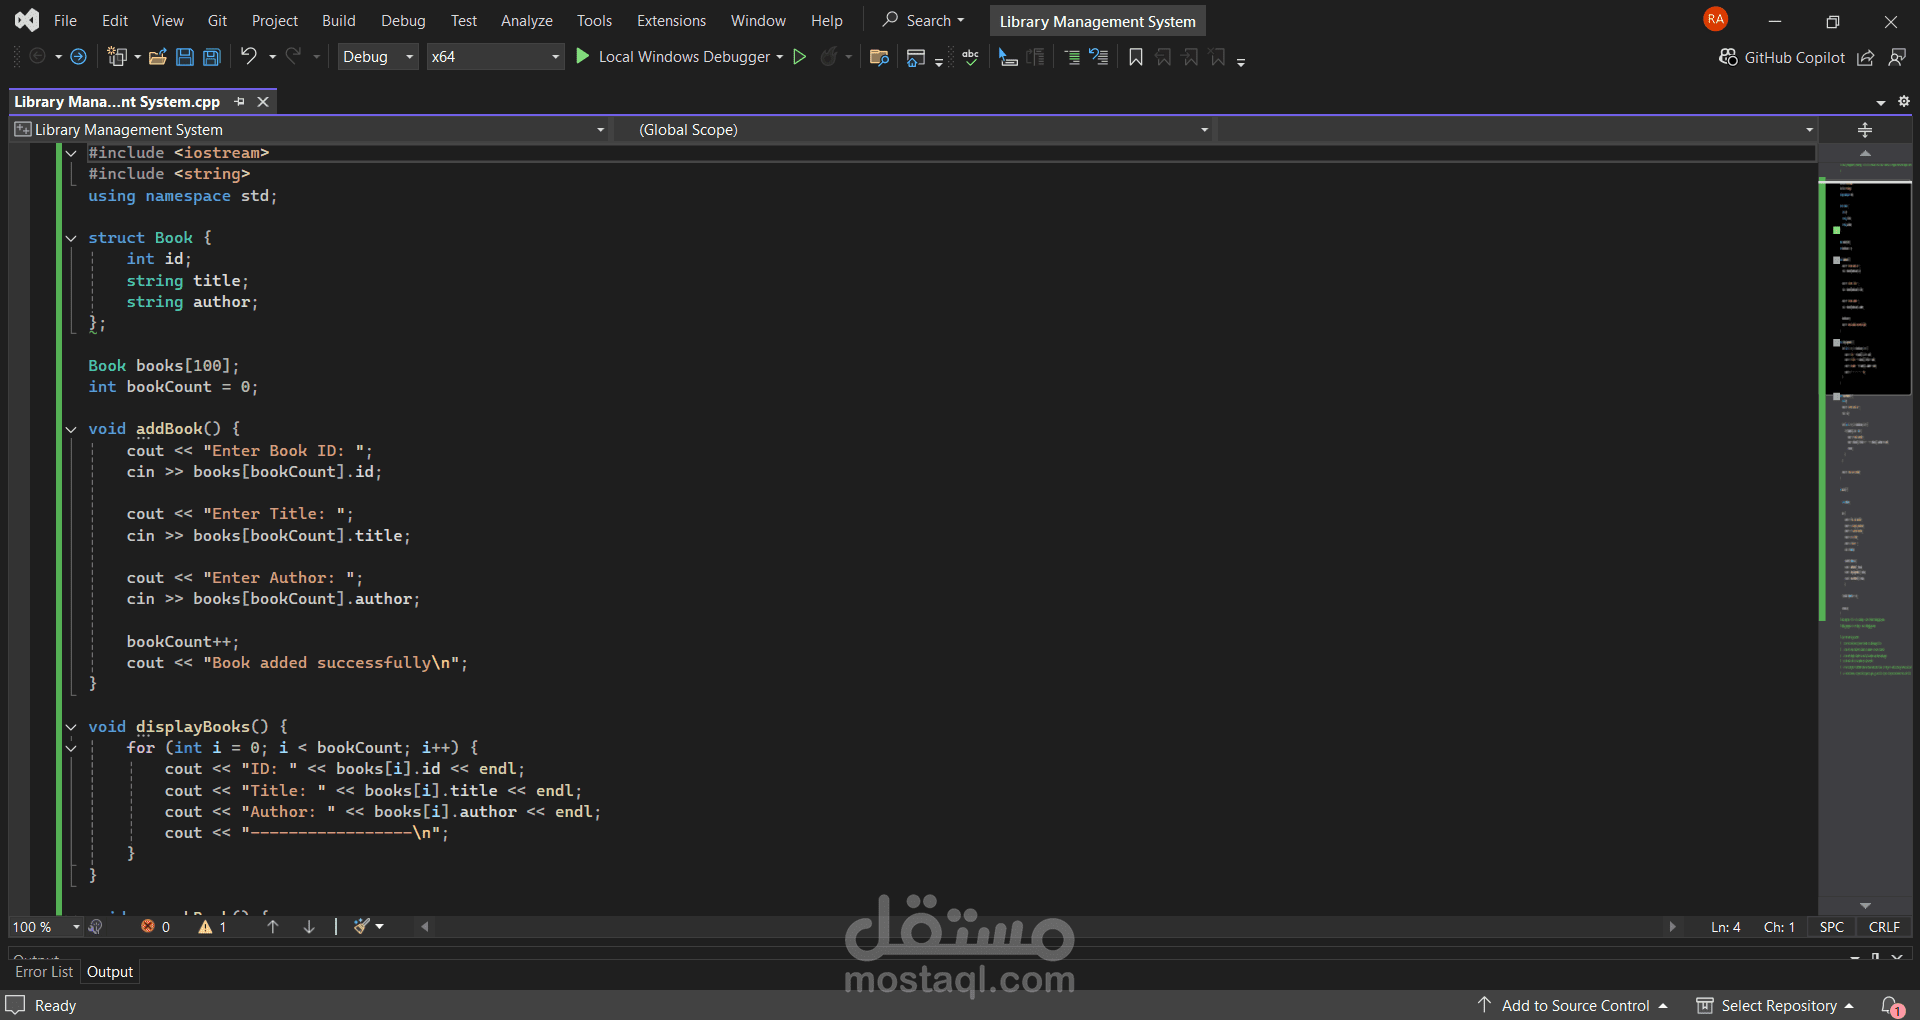Click Add to Source Control

pyautogui.click(x=1573, y=1006)
